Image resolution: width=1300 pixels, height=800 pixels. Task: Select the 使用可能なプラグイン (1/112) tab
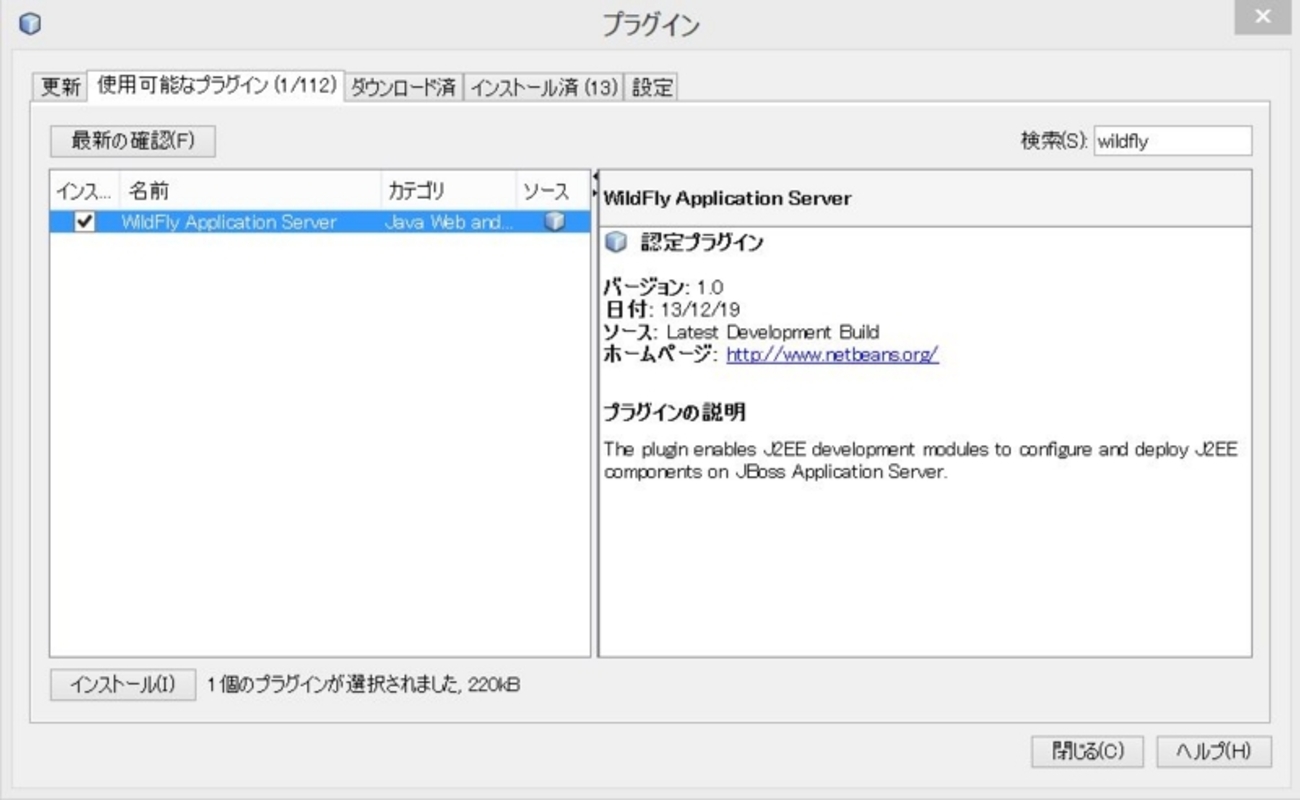216,86
